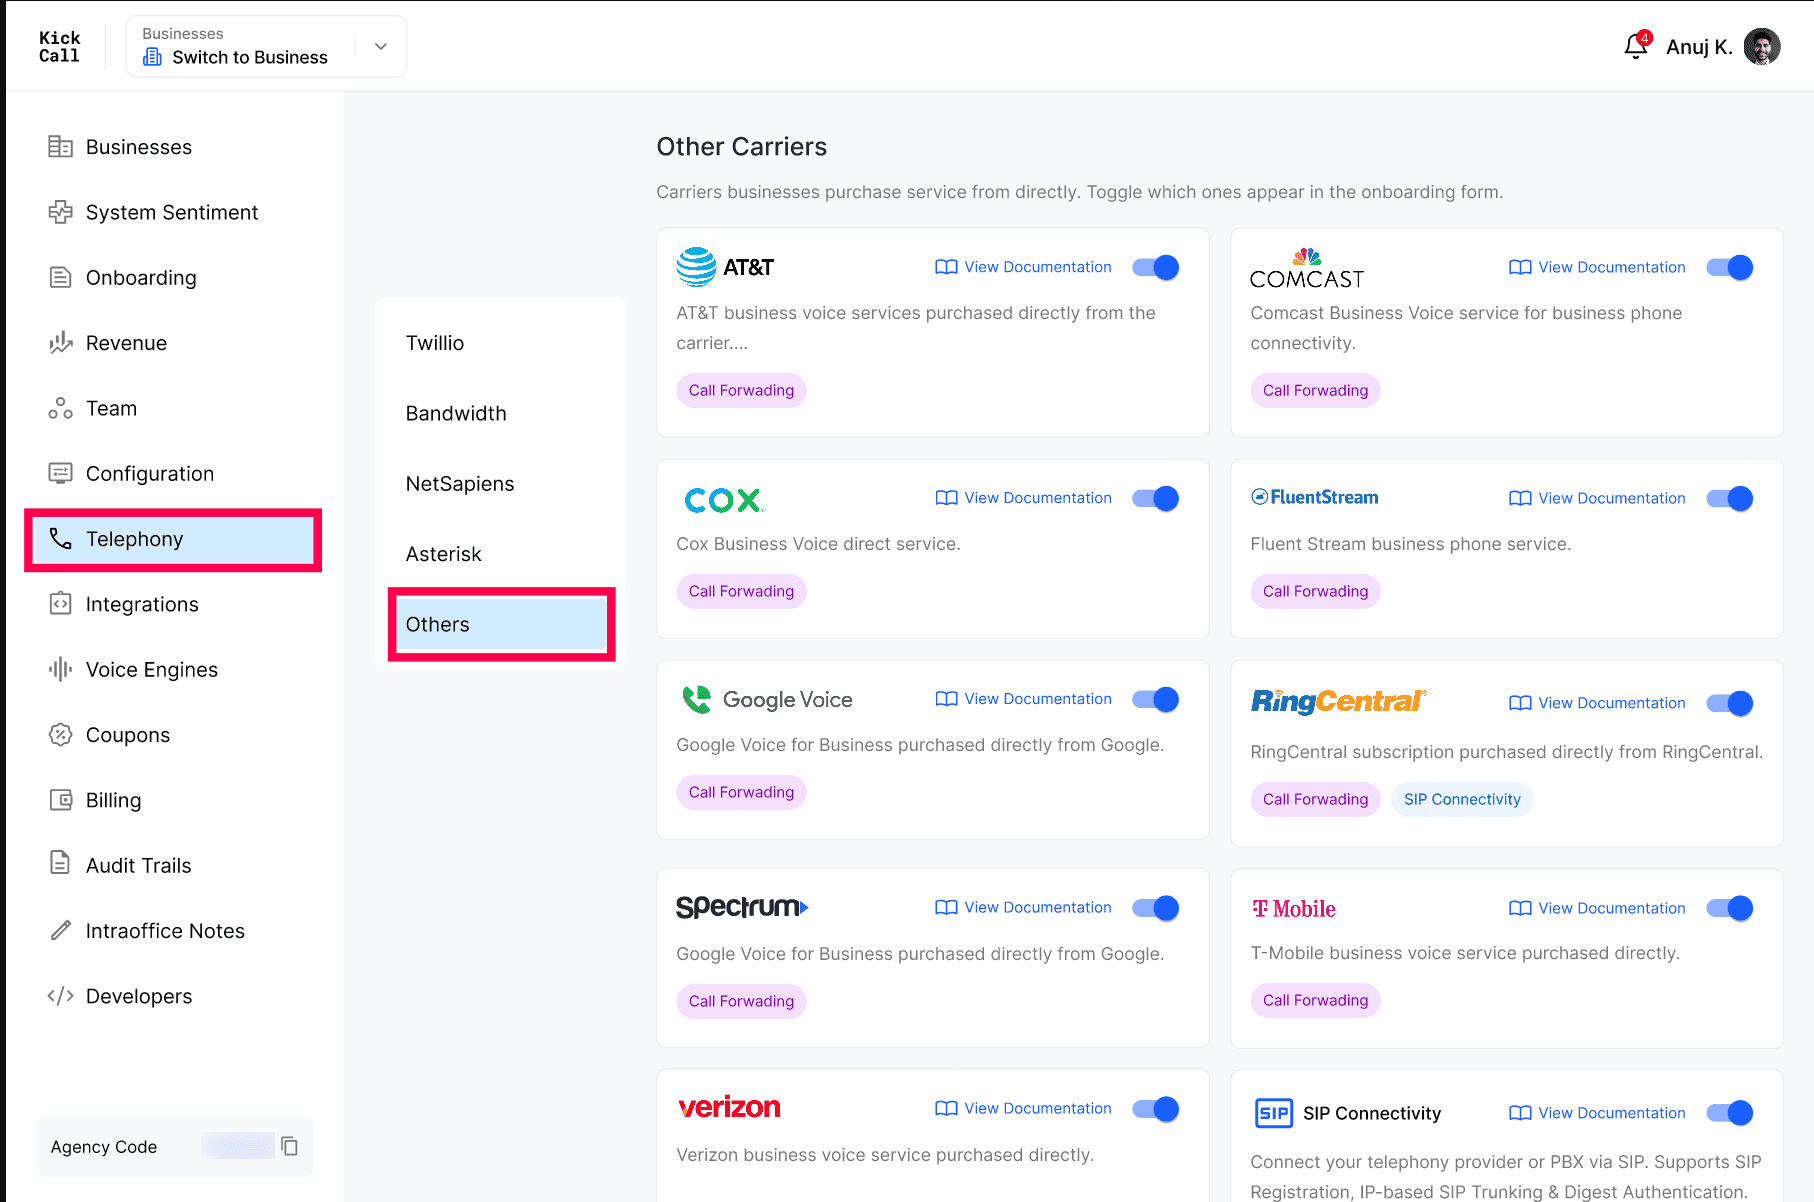Click T-Mobile's Call Forwading tag

[1315, 1000]
